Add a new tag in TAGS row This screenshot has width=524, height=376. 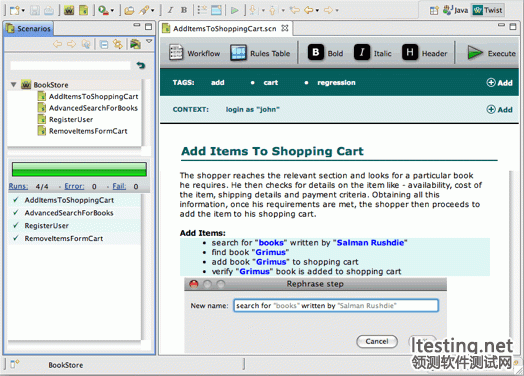pyautogui.click(x=499, y=83)
